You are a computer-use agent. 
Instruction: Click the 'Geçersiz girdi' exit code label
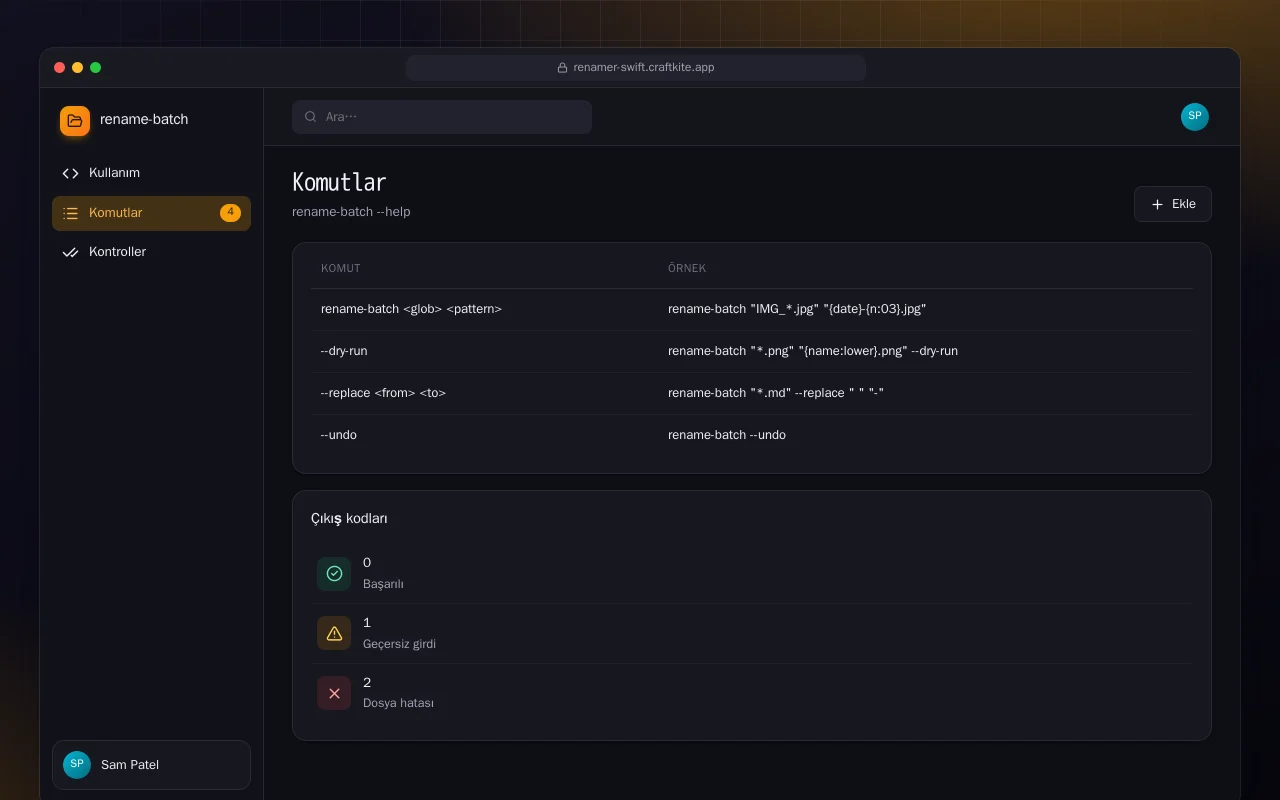(x=399, y=644)
